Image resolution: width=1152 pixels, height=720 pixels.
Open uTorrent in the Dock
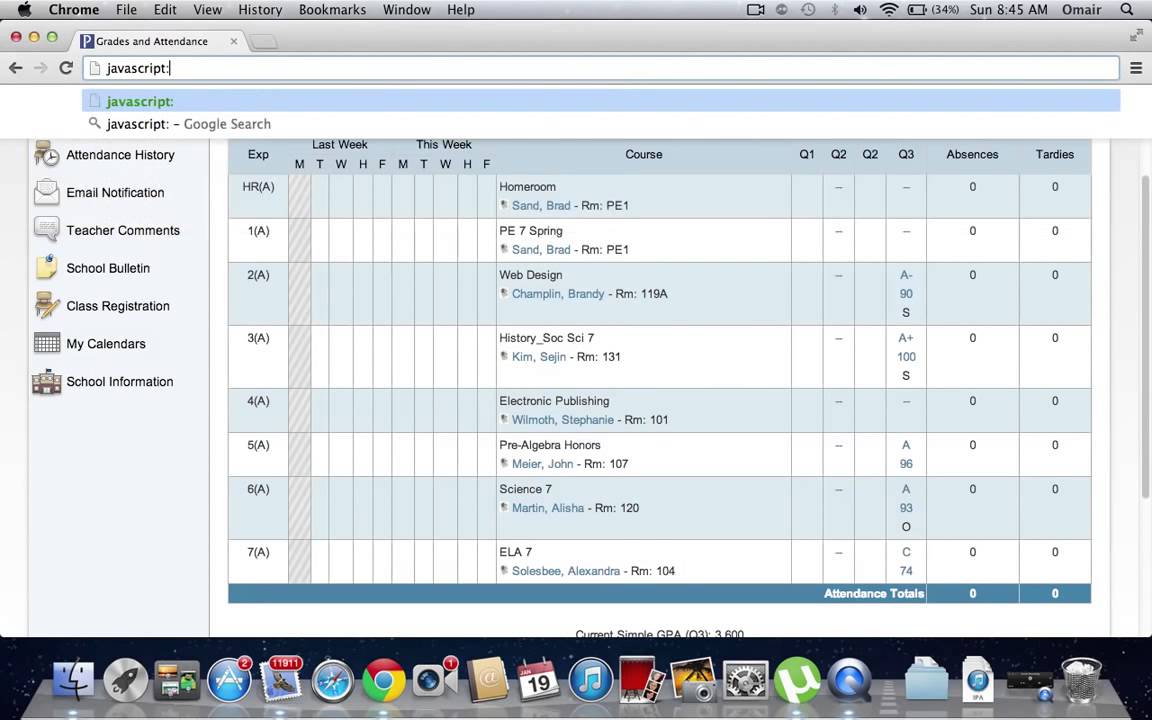(797, 681)
